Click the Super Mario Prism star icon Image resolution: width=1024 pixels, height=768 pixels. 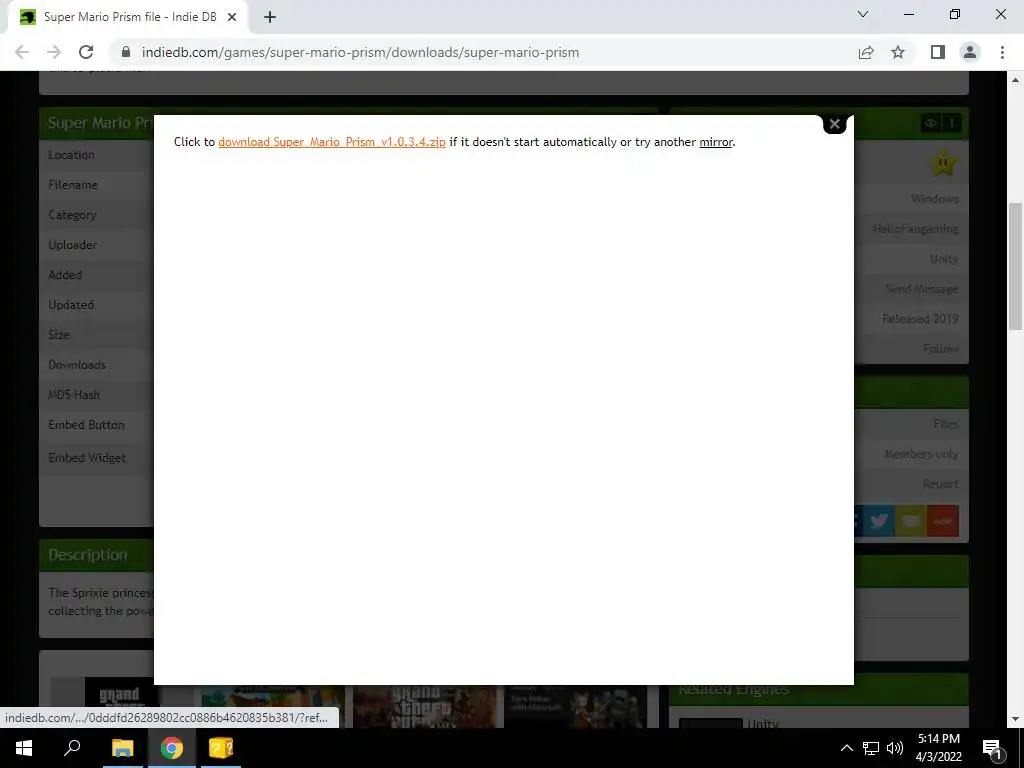point(944,163)
